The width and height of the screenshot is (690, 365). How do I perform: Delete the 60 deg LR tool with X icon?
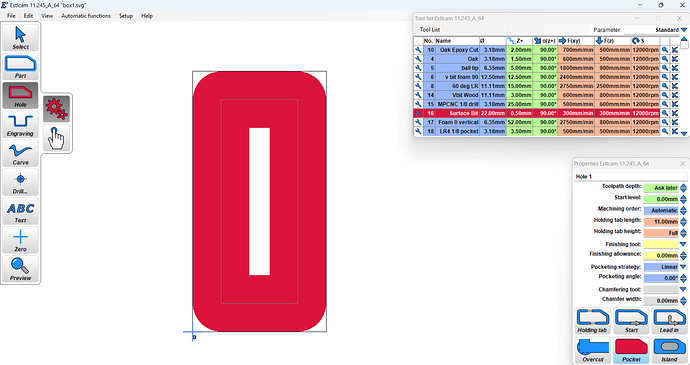point(675,86)
